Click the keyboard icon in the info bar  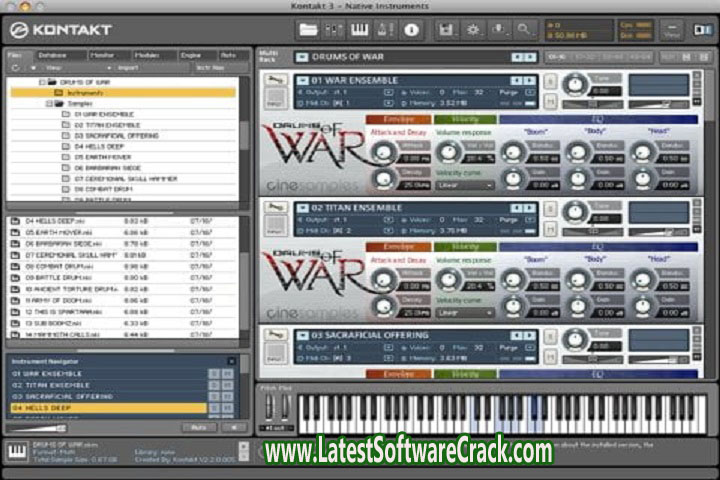pos(17,452)
